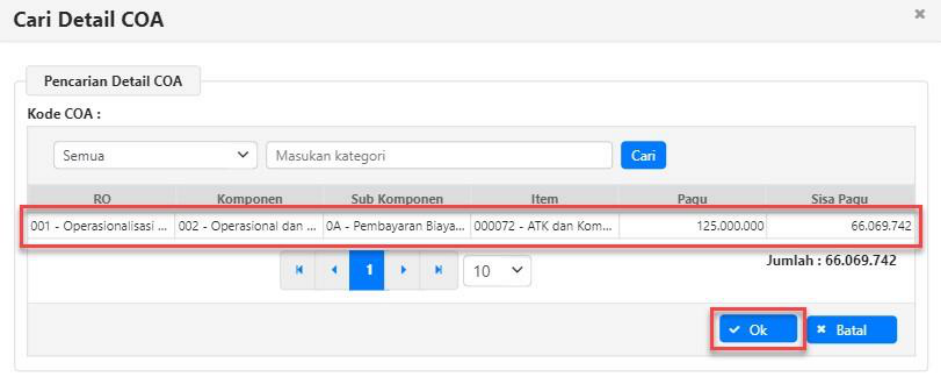Click the 000072 - ATK dan Kom... item cell
The height and width of the screenshot is (384, 941).
(x=545, y=226)
